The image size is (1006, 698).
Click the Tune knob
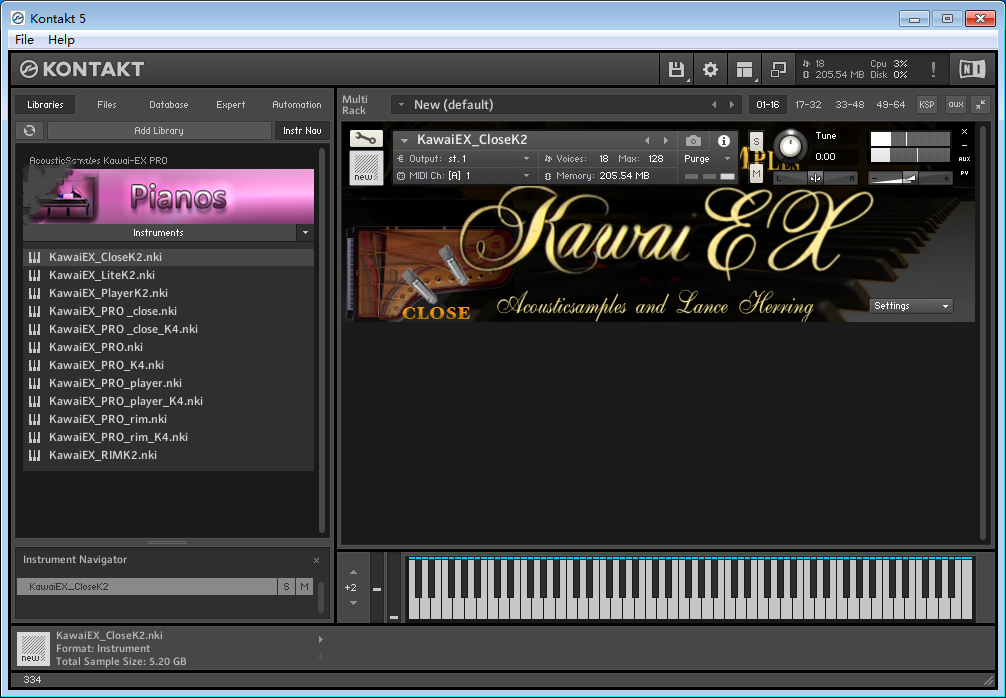click(790, 146)
